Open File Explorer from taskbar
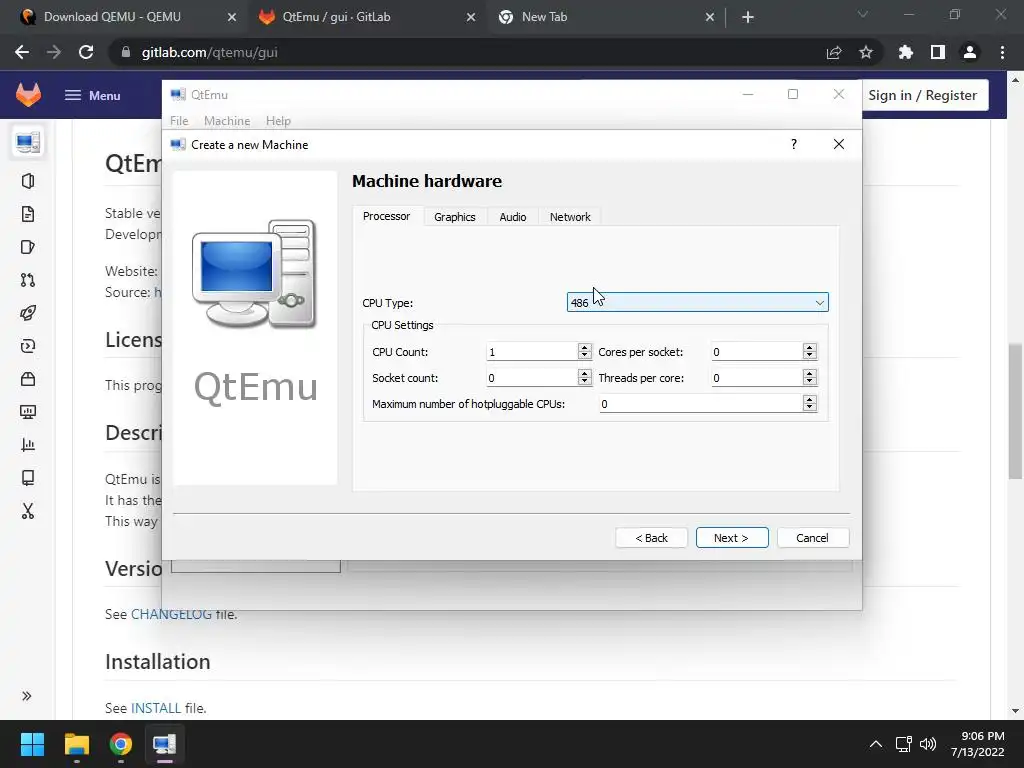This screenshot has height=768, width=1024. click(76, 744)
